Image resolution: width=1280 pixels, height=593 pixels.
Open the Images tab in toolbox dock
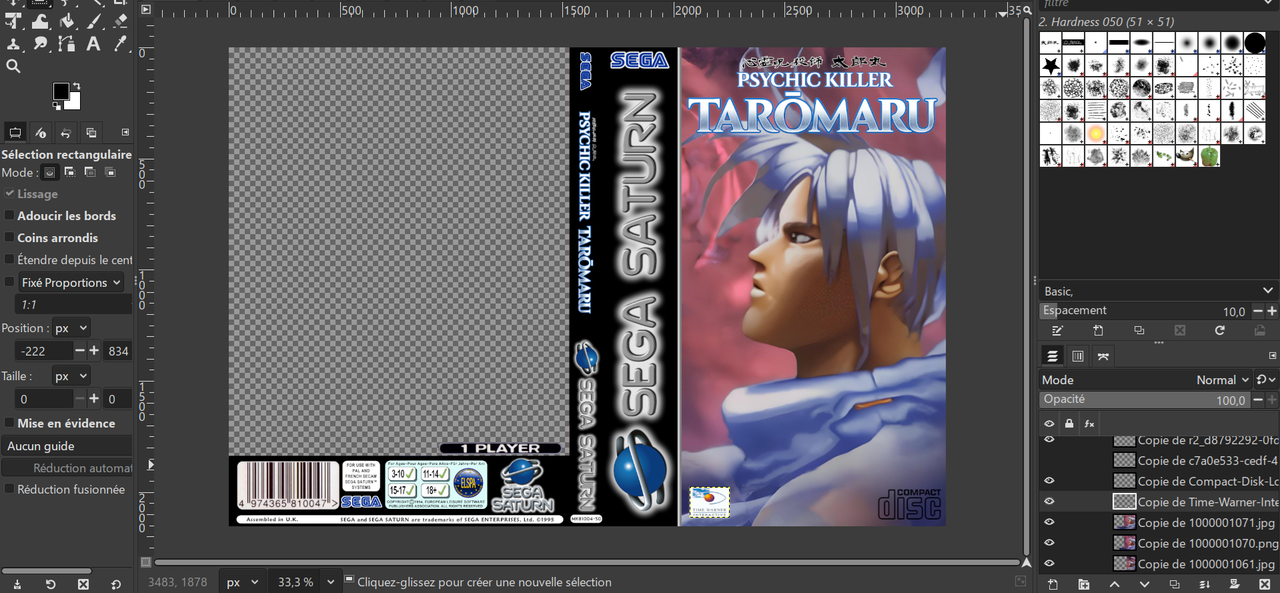(91, 132)
